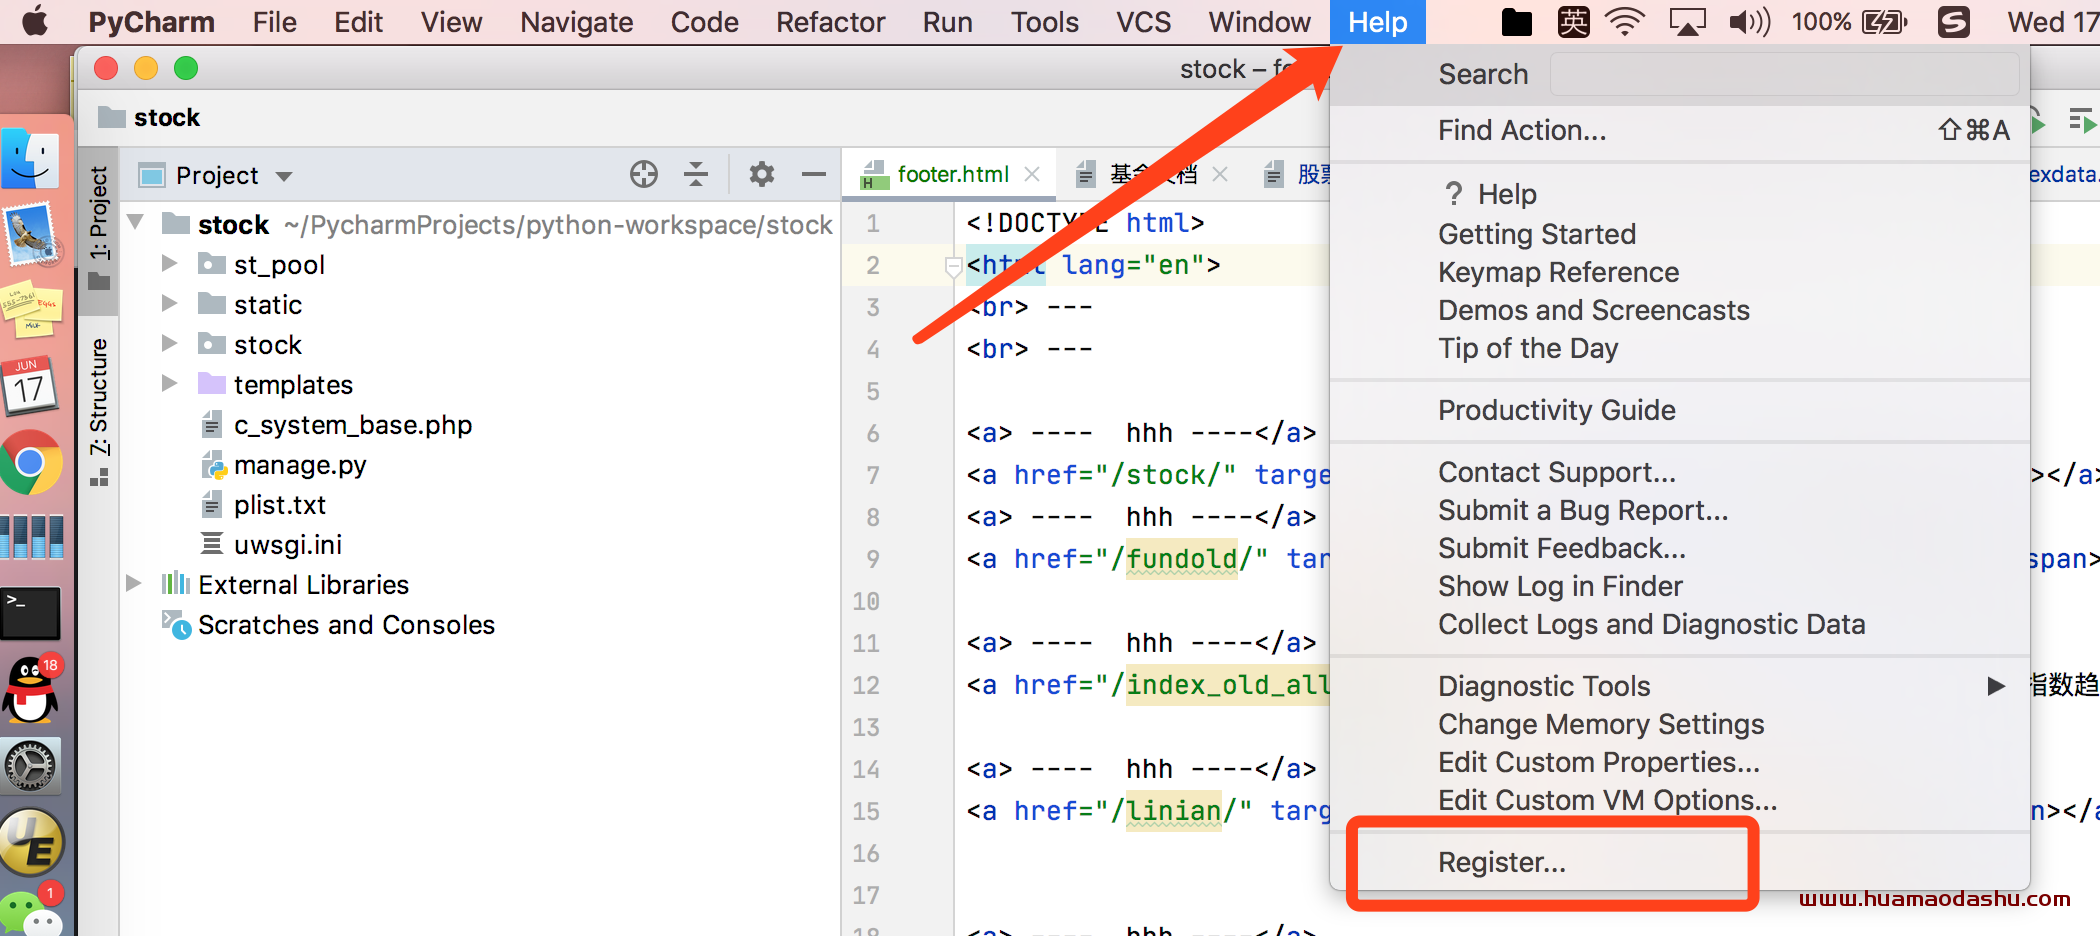
Task: Close the footer.html tab
Action: (x=1032, y=174)
